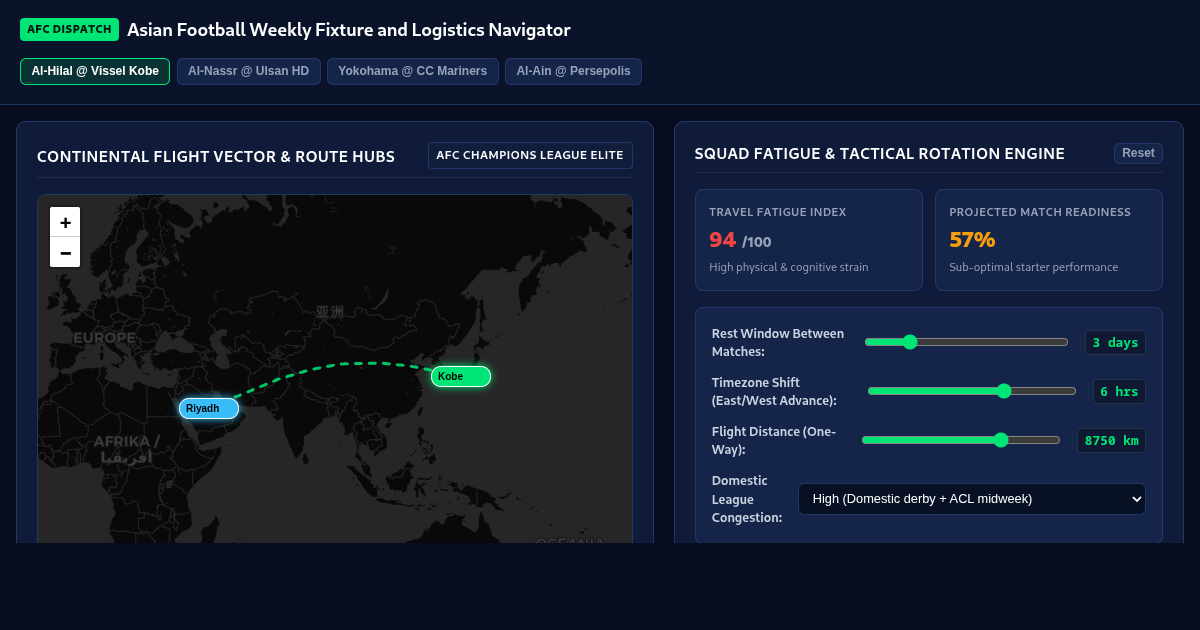Click the '8750 km' flight distance value
Viewport: 1200px width, 630px height.
[1111, 440]
